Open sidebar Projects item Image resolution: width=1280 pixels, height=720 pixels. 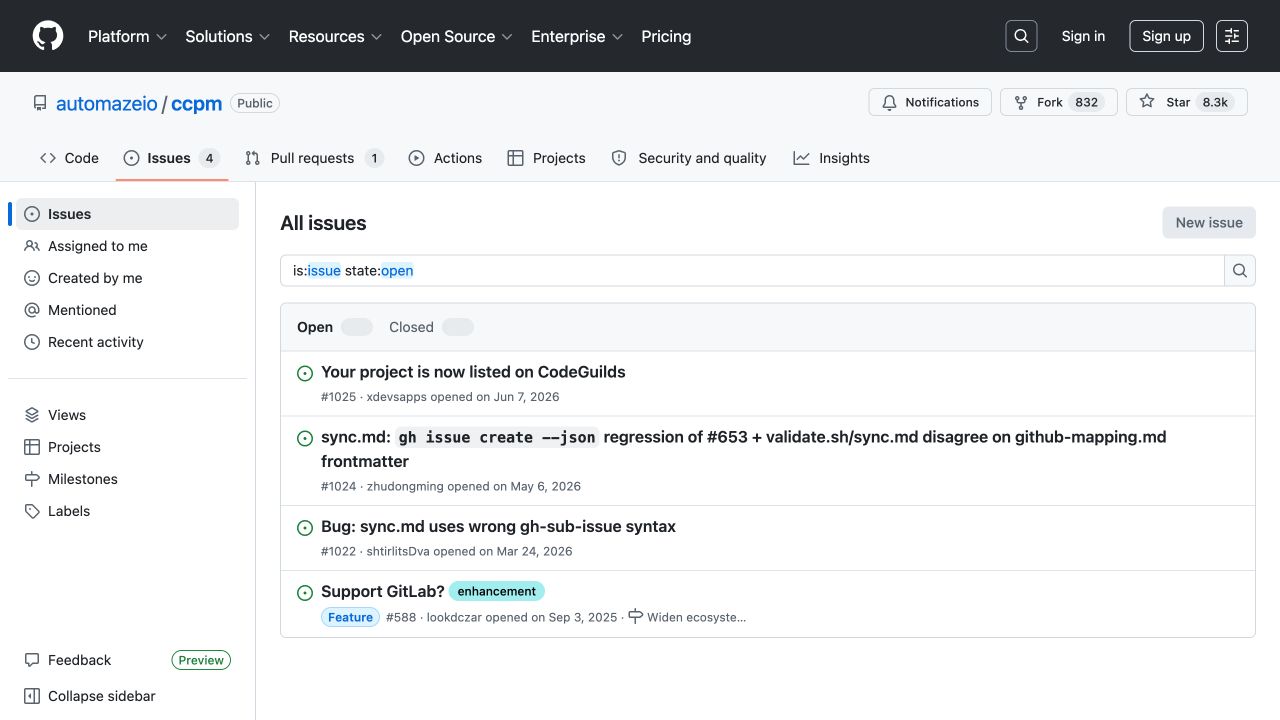tap(127, 447)
